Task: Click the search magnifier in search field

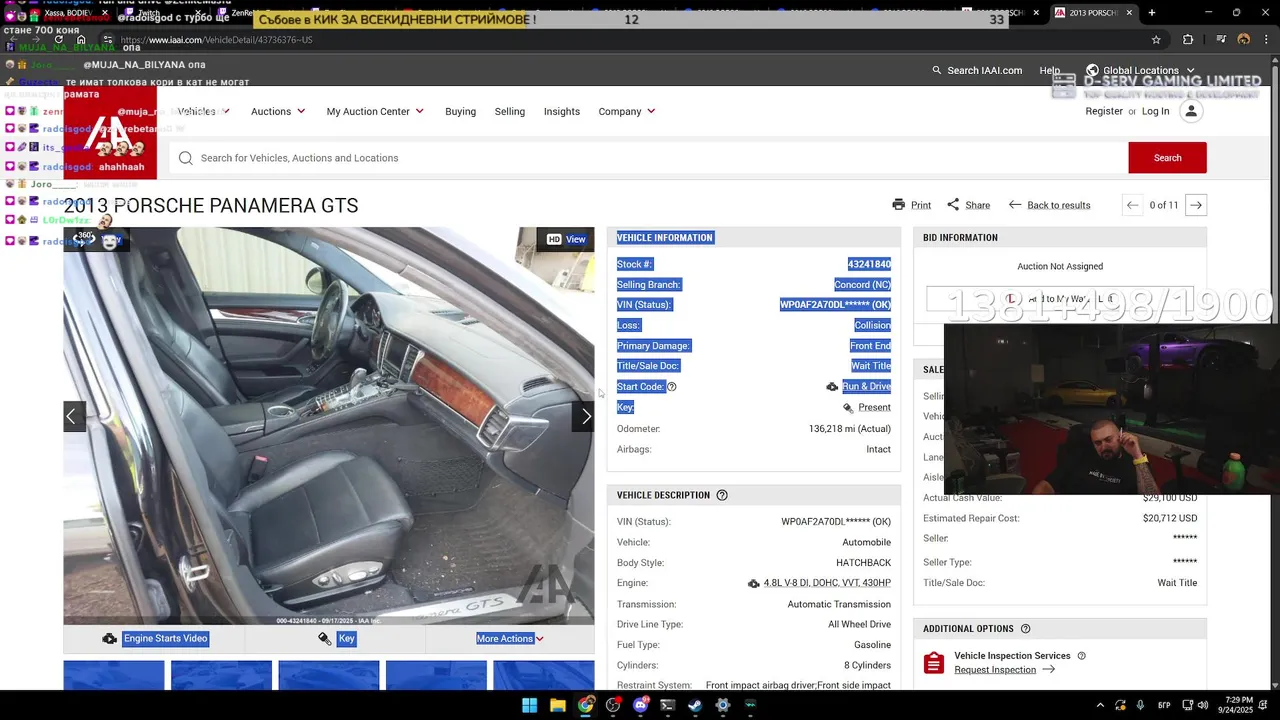Action: pos(185,158)
